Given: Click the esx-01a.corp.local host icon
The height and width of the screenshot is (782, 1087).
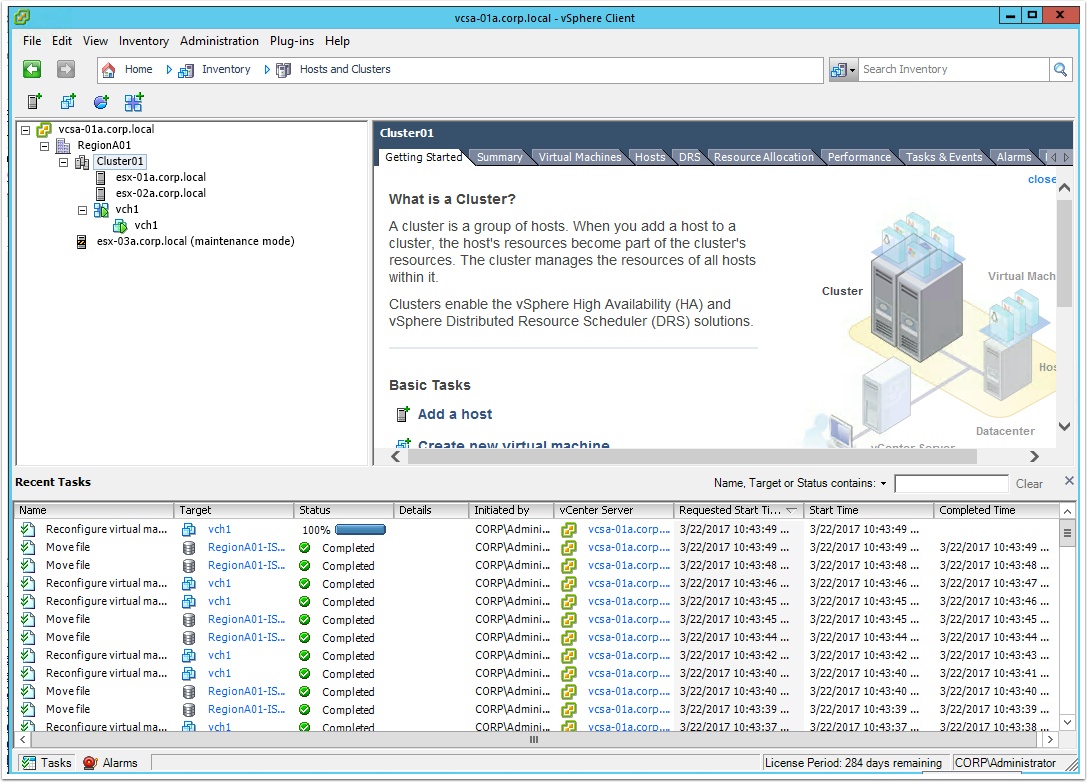Looking at the screenshot, I should [101, 177].
